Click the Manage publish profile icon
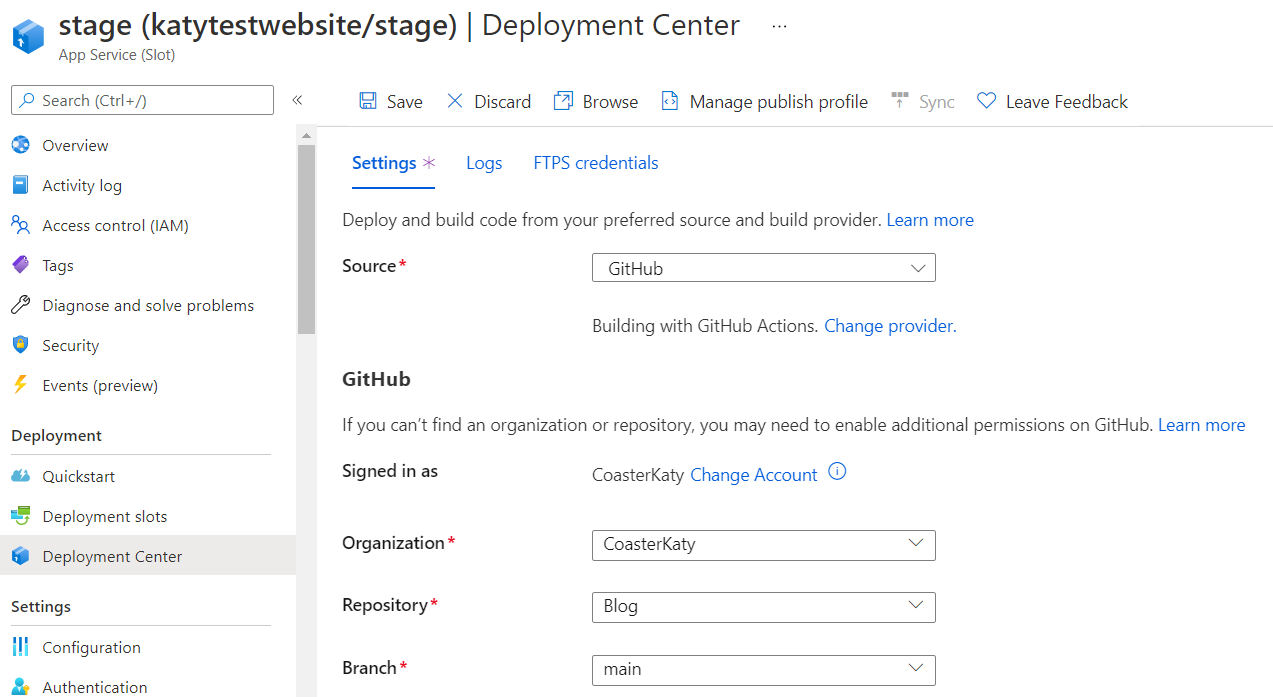This screenshot has height=697, width=1273. pyautogui.click(x=670, y=101)
